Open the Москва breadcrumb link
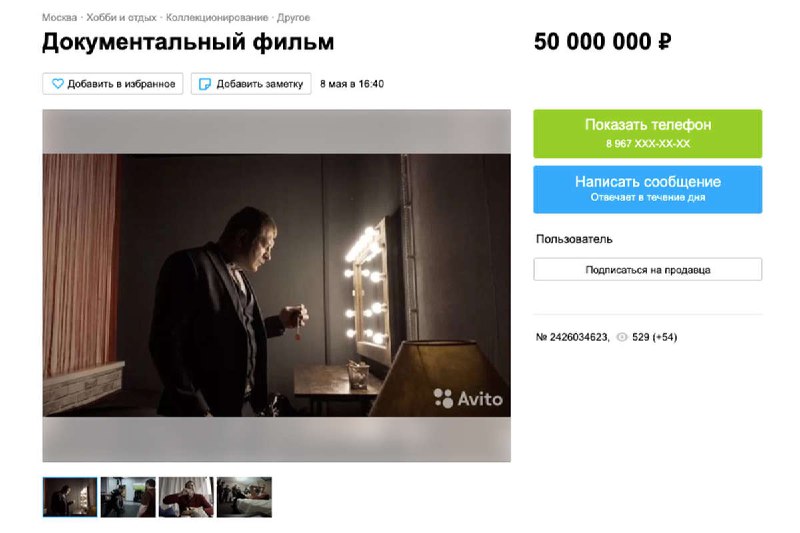 click(59, 17)
